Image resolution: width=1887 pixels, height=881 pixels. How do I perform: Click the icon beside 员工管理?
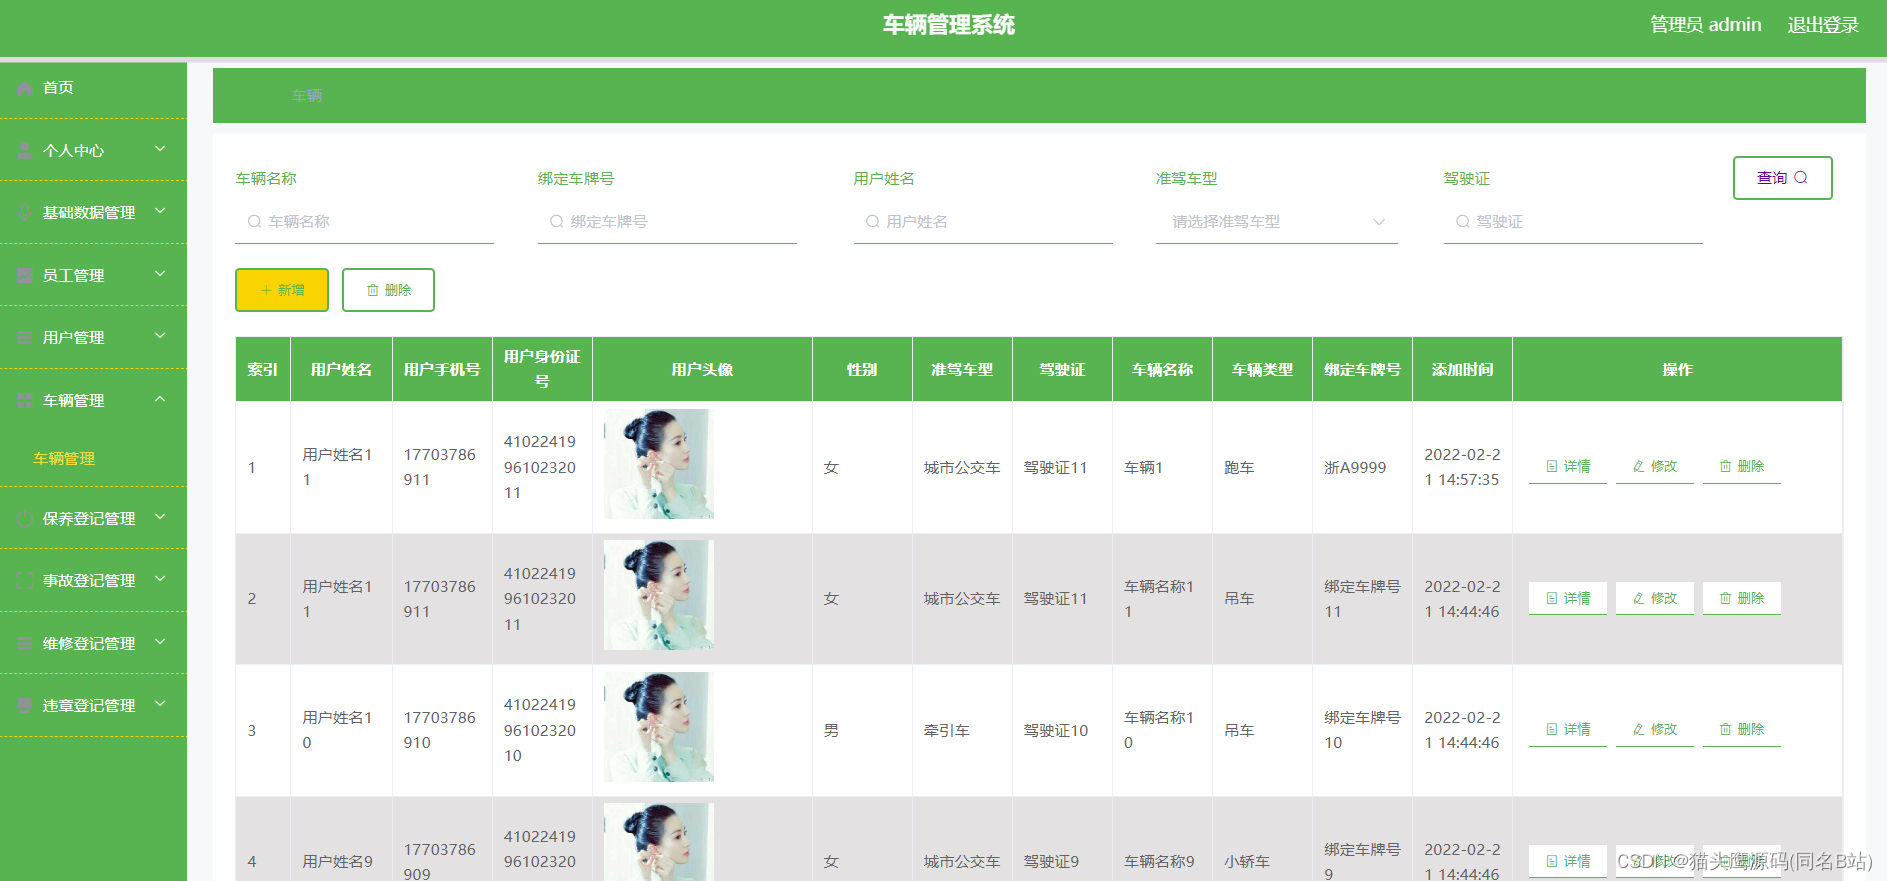click(25, 276)
